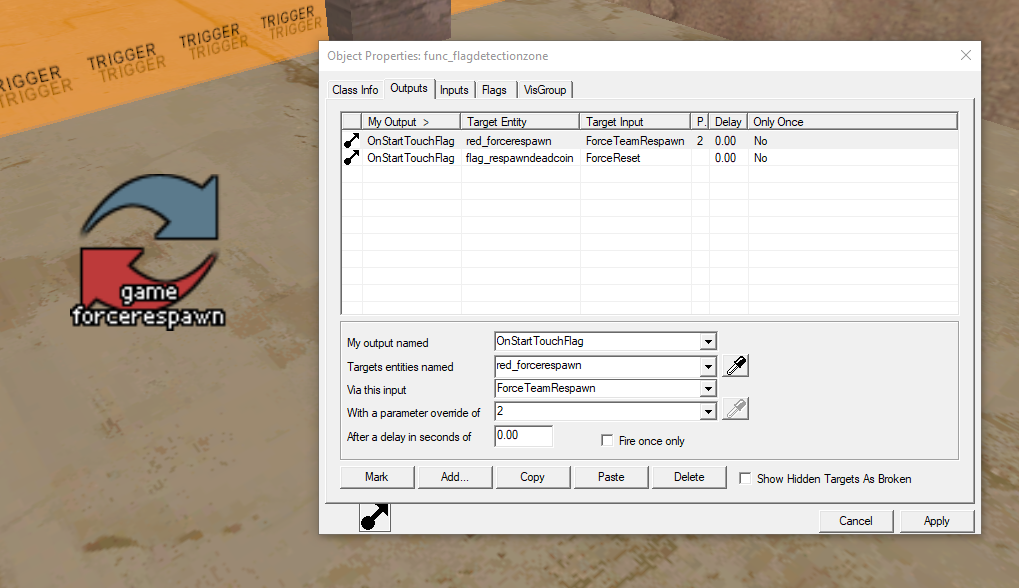The height and width of the screenshot is (588, 1019).
Task: Expand the parameter override dropdown
Action: coord(708,411)
